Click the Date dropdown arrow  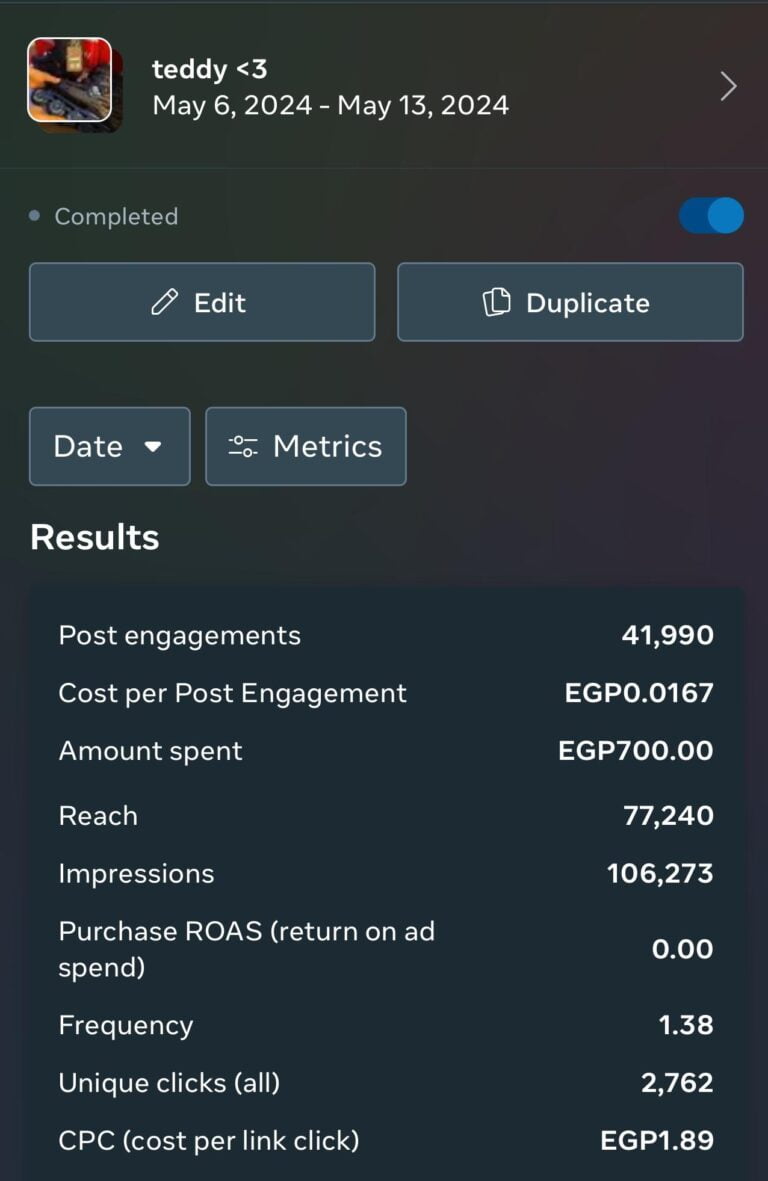[x=153, y=447]
